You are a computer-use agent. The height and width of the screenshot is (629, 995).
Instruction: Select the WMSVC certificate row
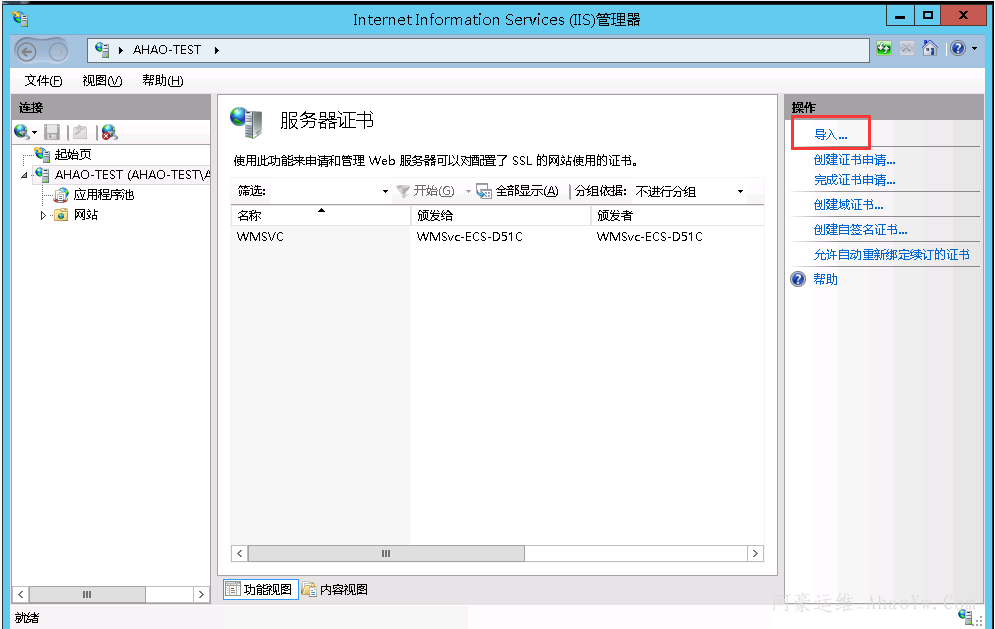pos(261,237)
